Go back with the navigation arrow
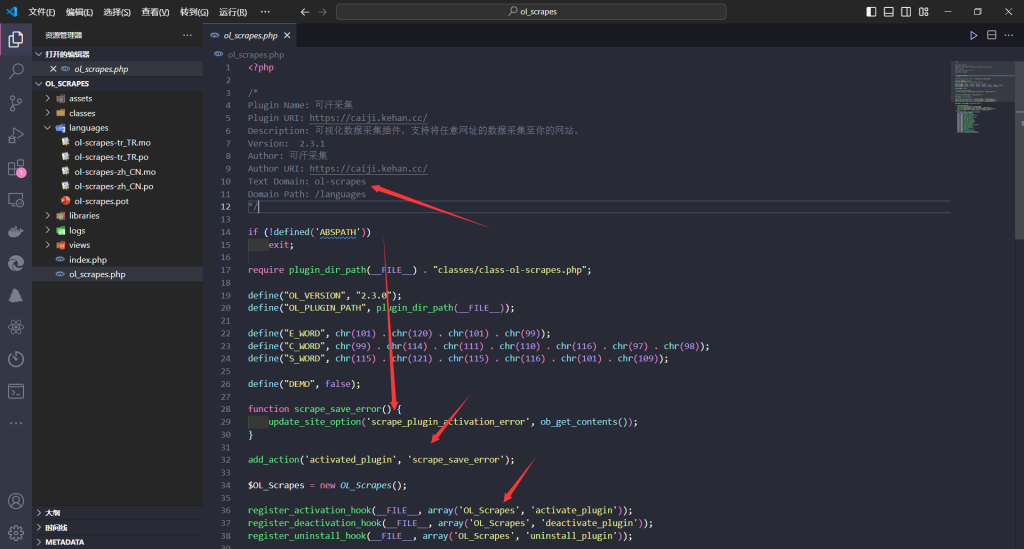 coord(305,12)
